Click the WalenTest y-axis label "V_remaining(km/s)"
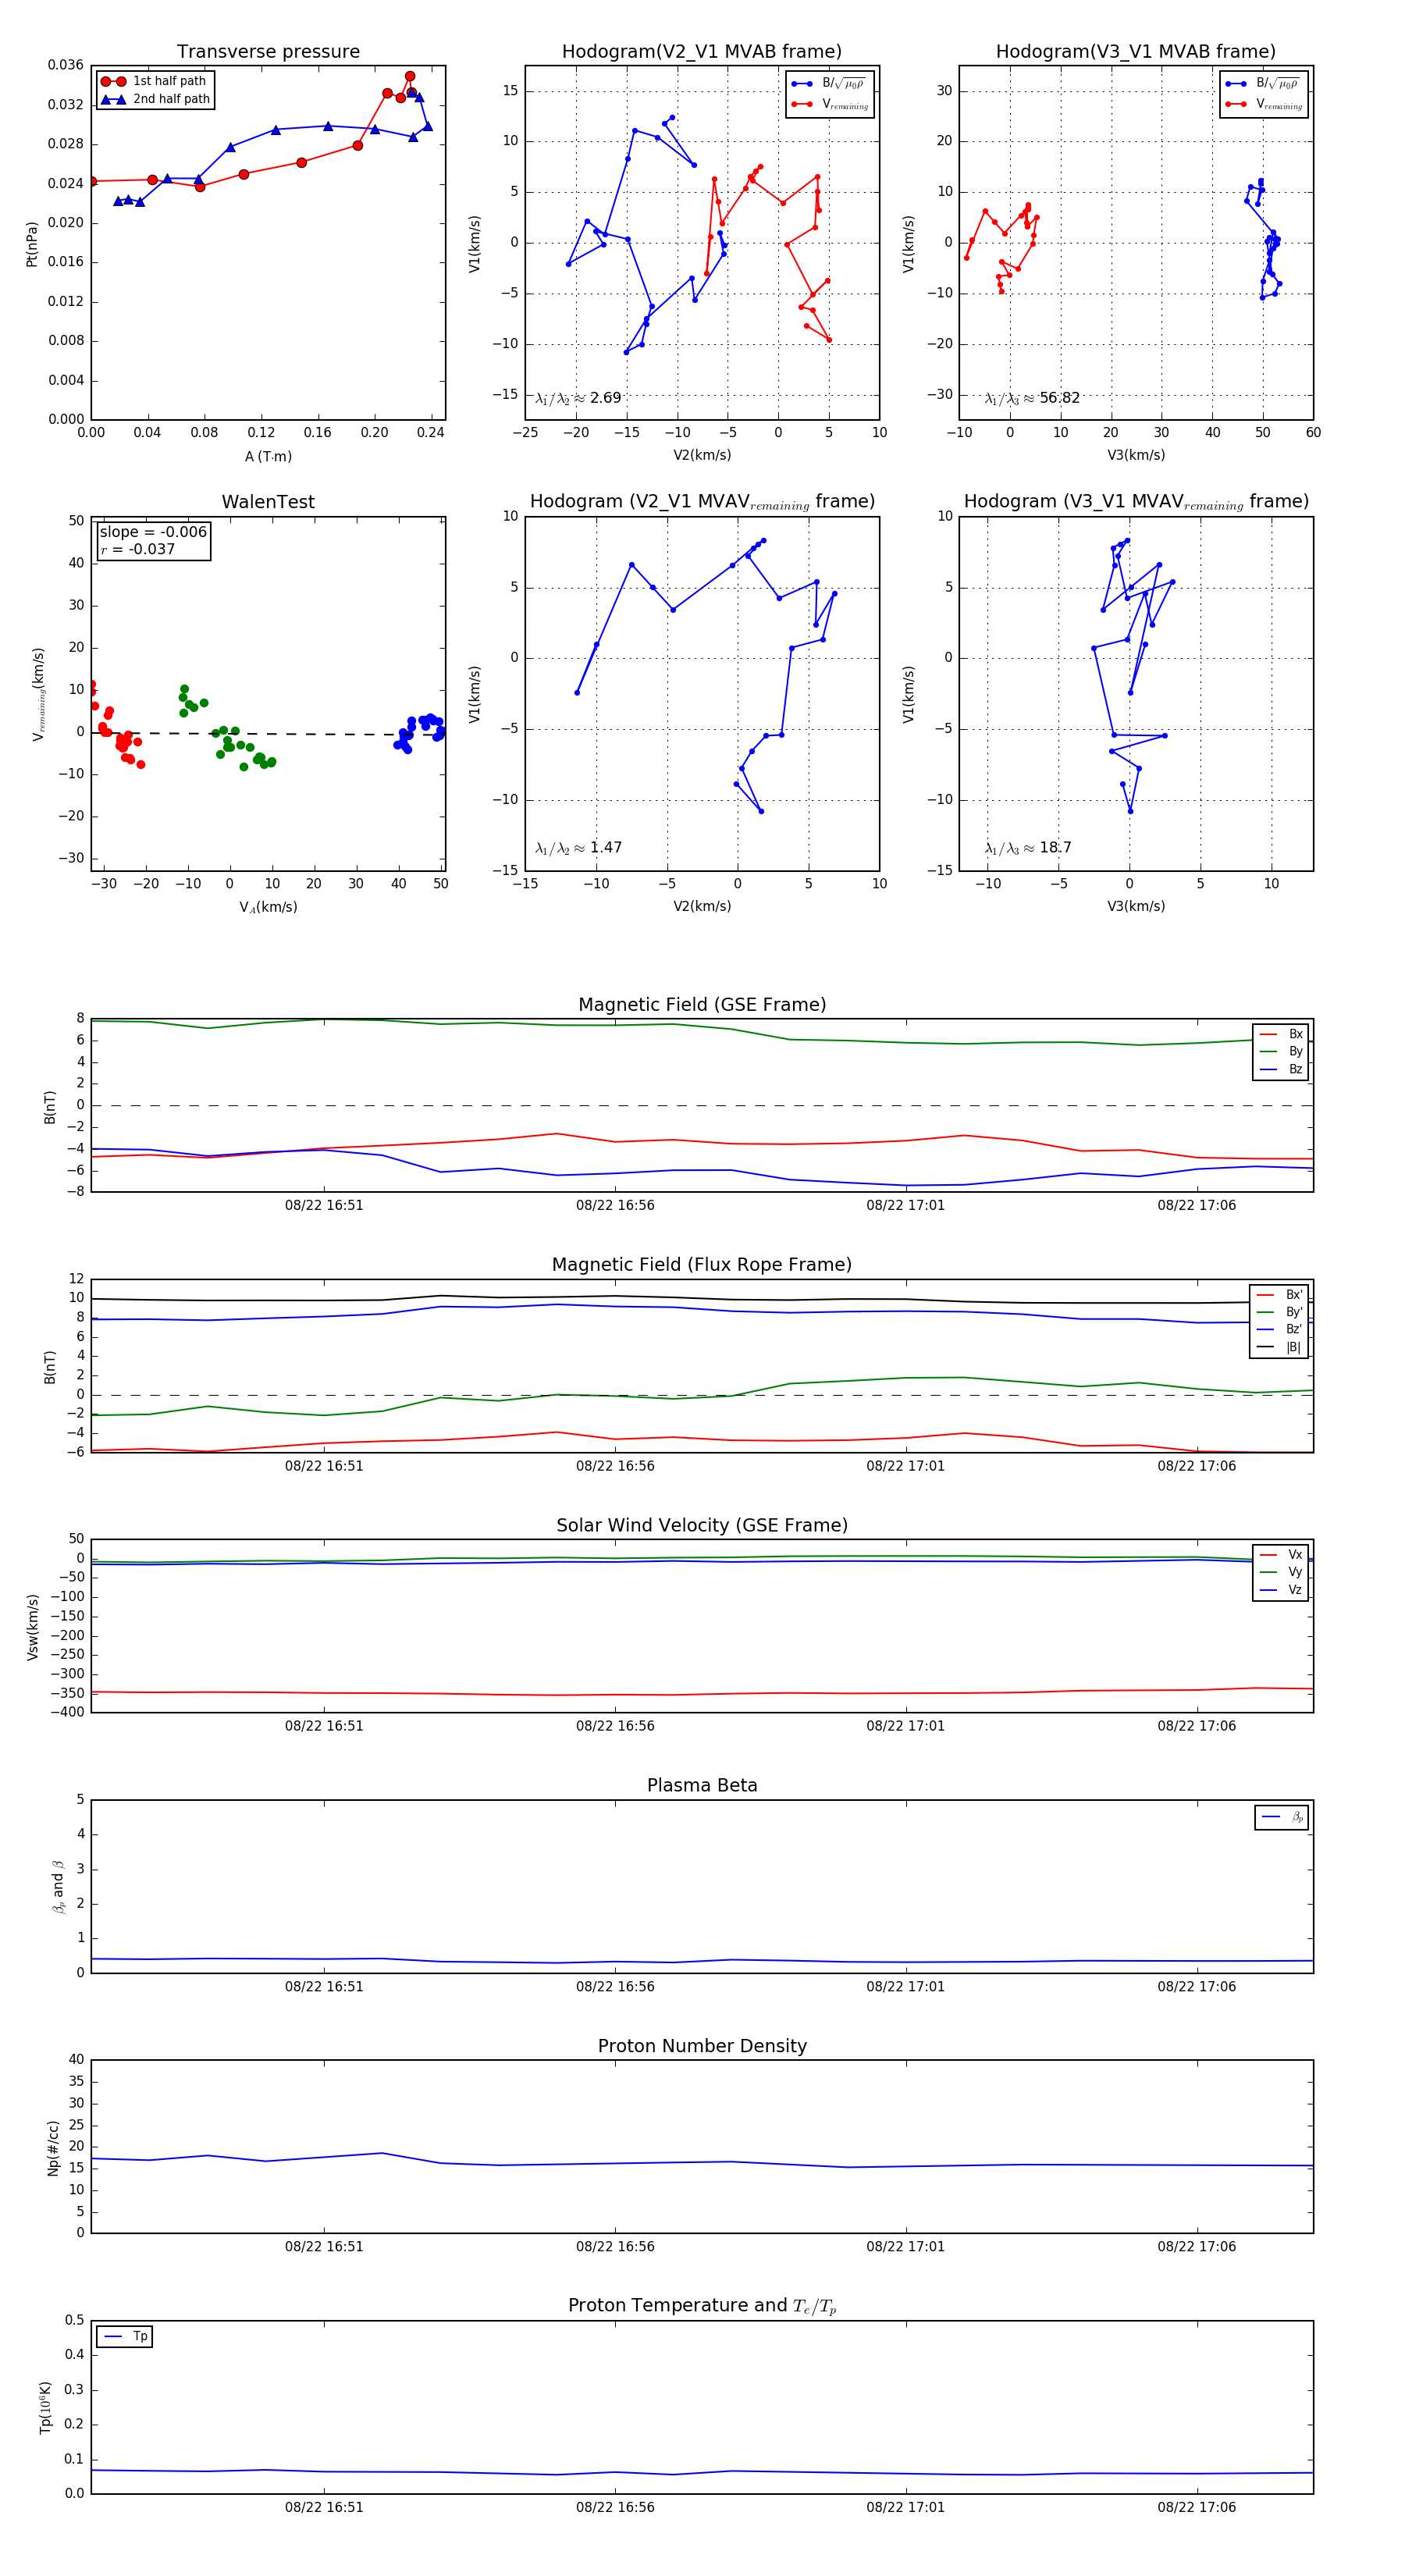 [x=38, y=694]
